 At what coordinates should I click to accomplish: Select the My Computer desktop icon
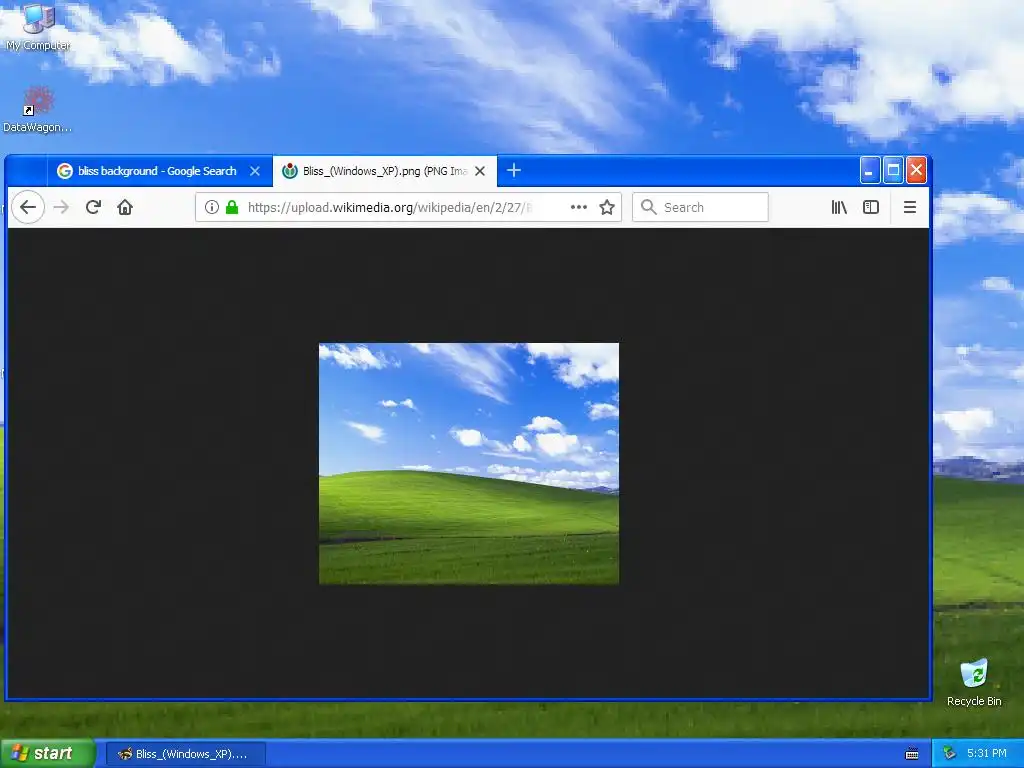pyautogui.click(x=38, y=27)
